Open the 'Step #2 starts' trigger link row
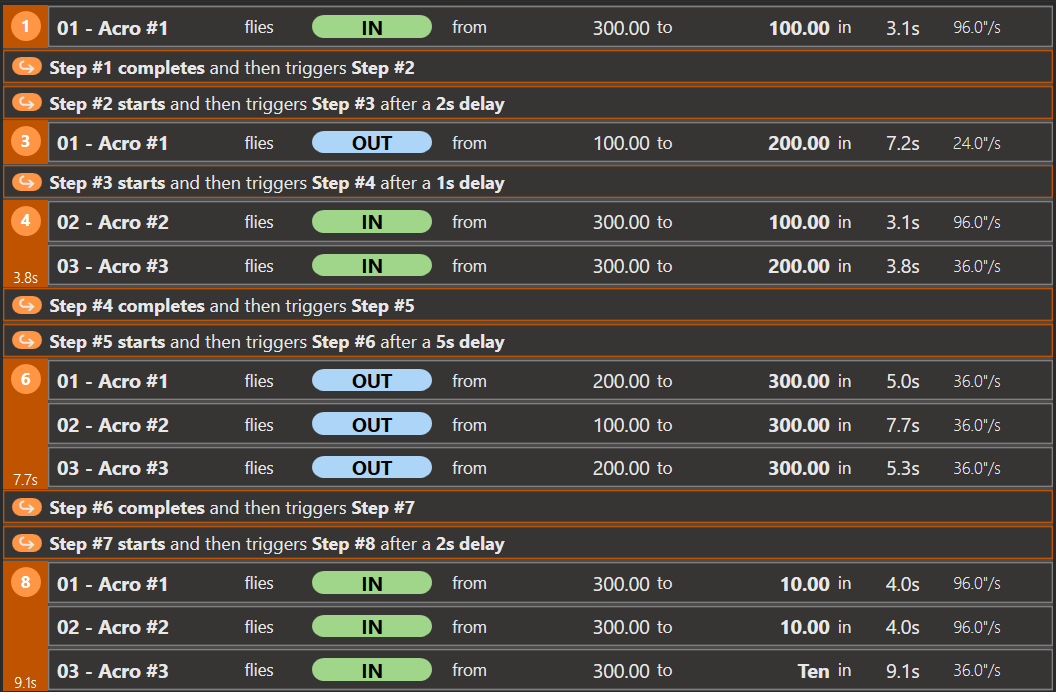The width and height of the screenshot is (1056, 692). [x=277, y=104]
